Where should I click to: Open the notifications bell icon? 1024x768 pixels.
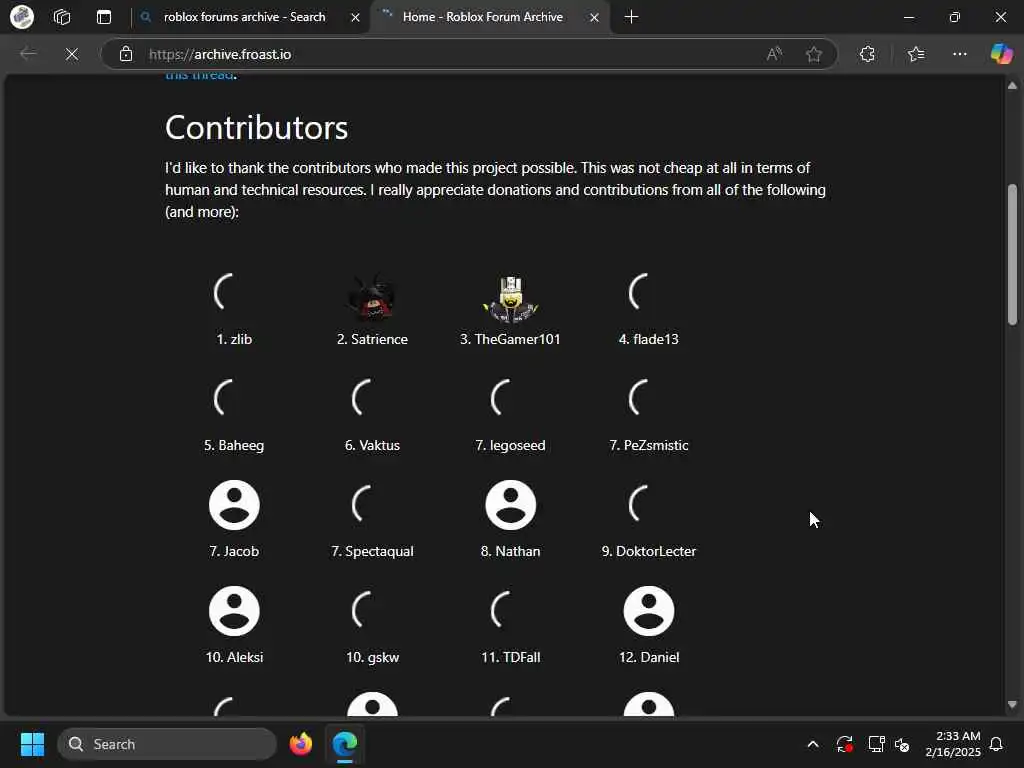point(997,744)
